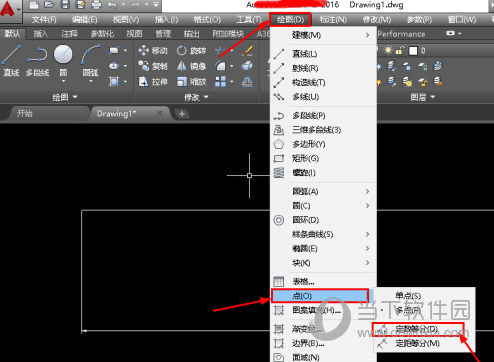Select the 圆弧 Arc tool in the ribbon

(90, 61)
